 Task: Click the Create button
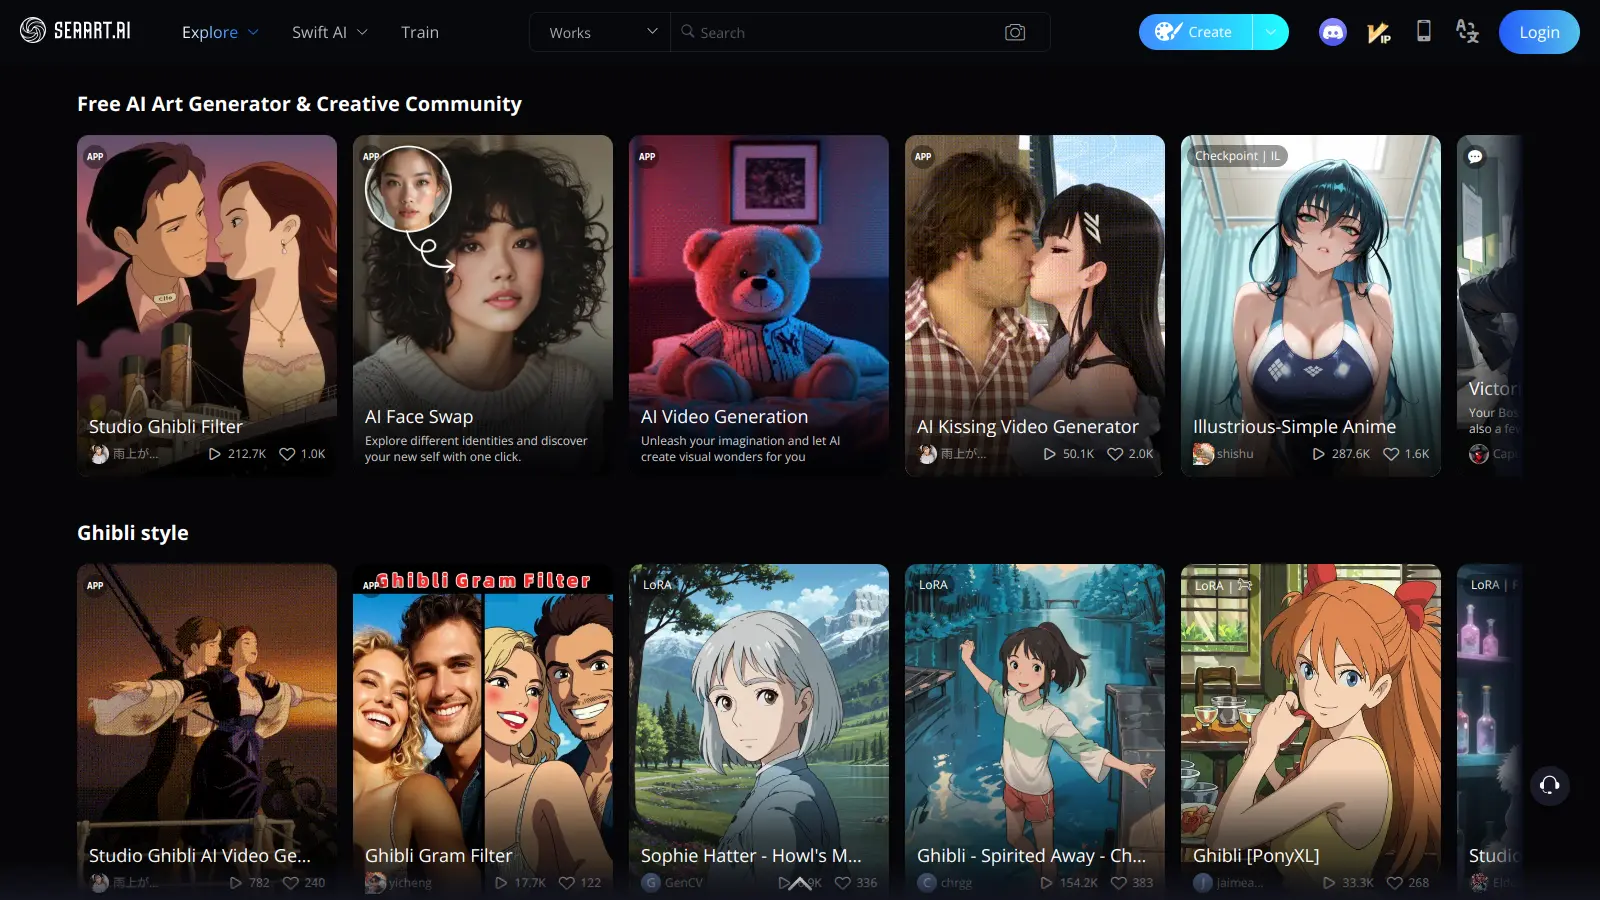[1196, 32]
